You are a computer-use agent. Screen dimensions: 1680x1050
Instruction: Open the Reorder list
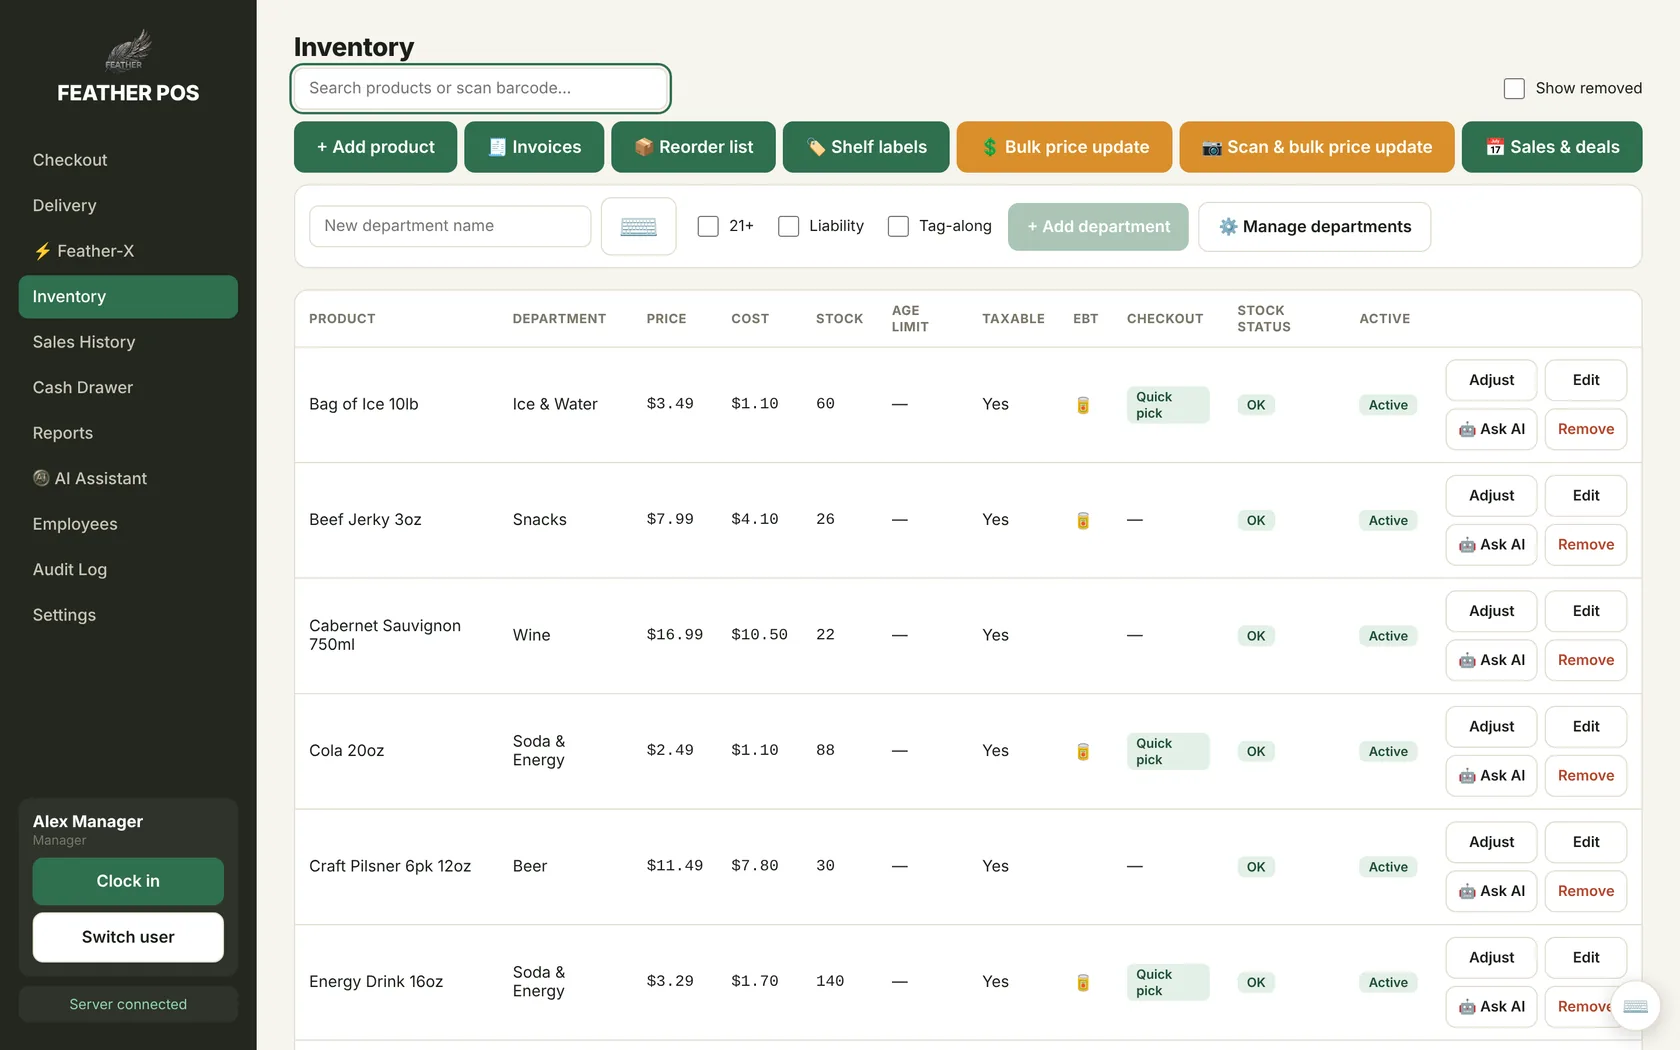[x=693, y=147]
